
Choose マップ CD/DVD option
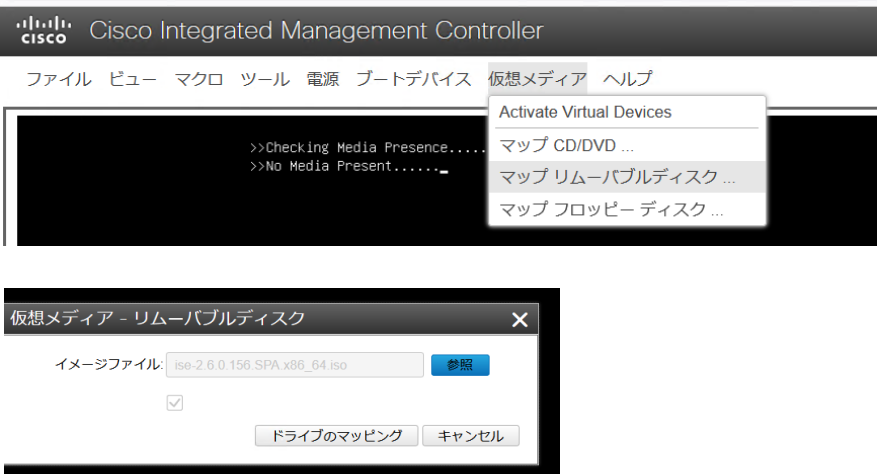pos(566,145)
